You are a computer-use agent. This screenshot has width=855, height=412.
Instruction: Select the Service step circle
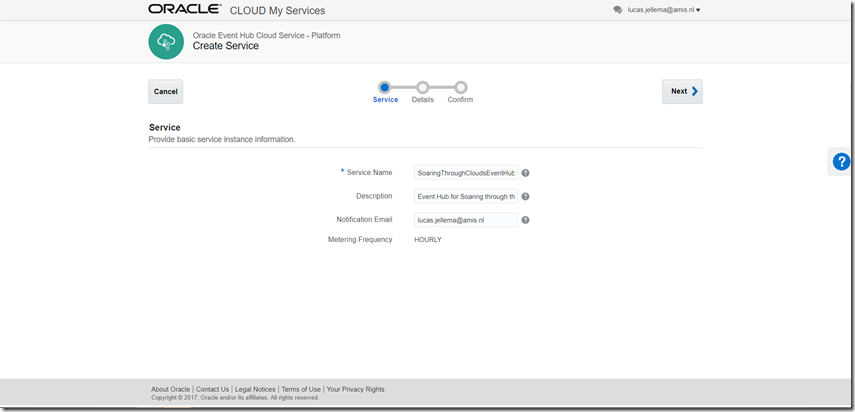point(384,87)
